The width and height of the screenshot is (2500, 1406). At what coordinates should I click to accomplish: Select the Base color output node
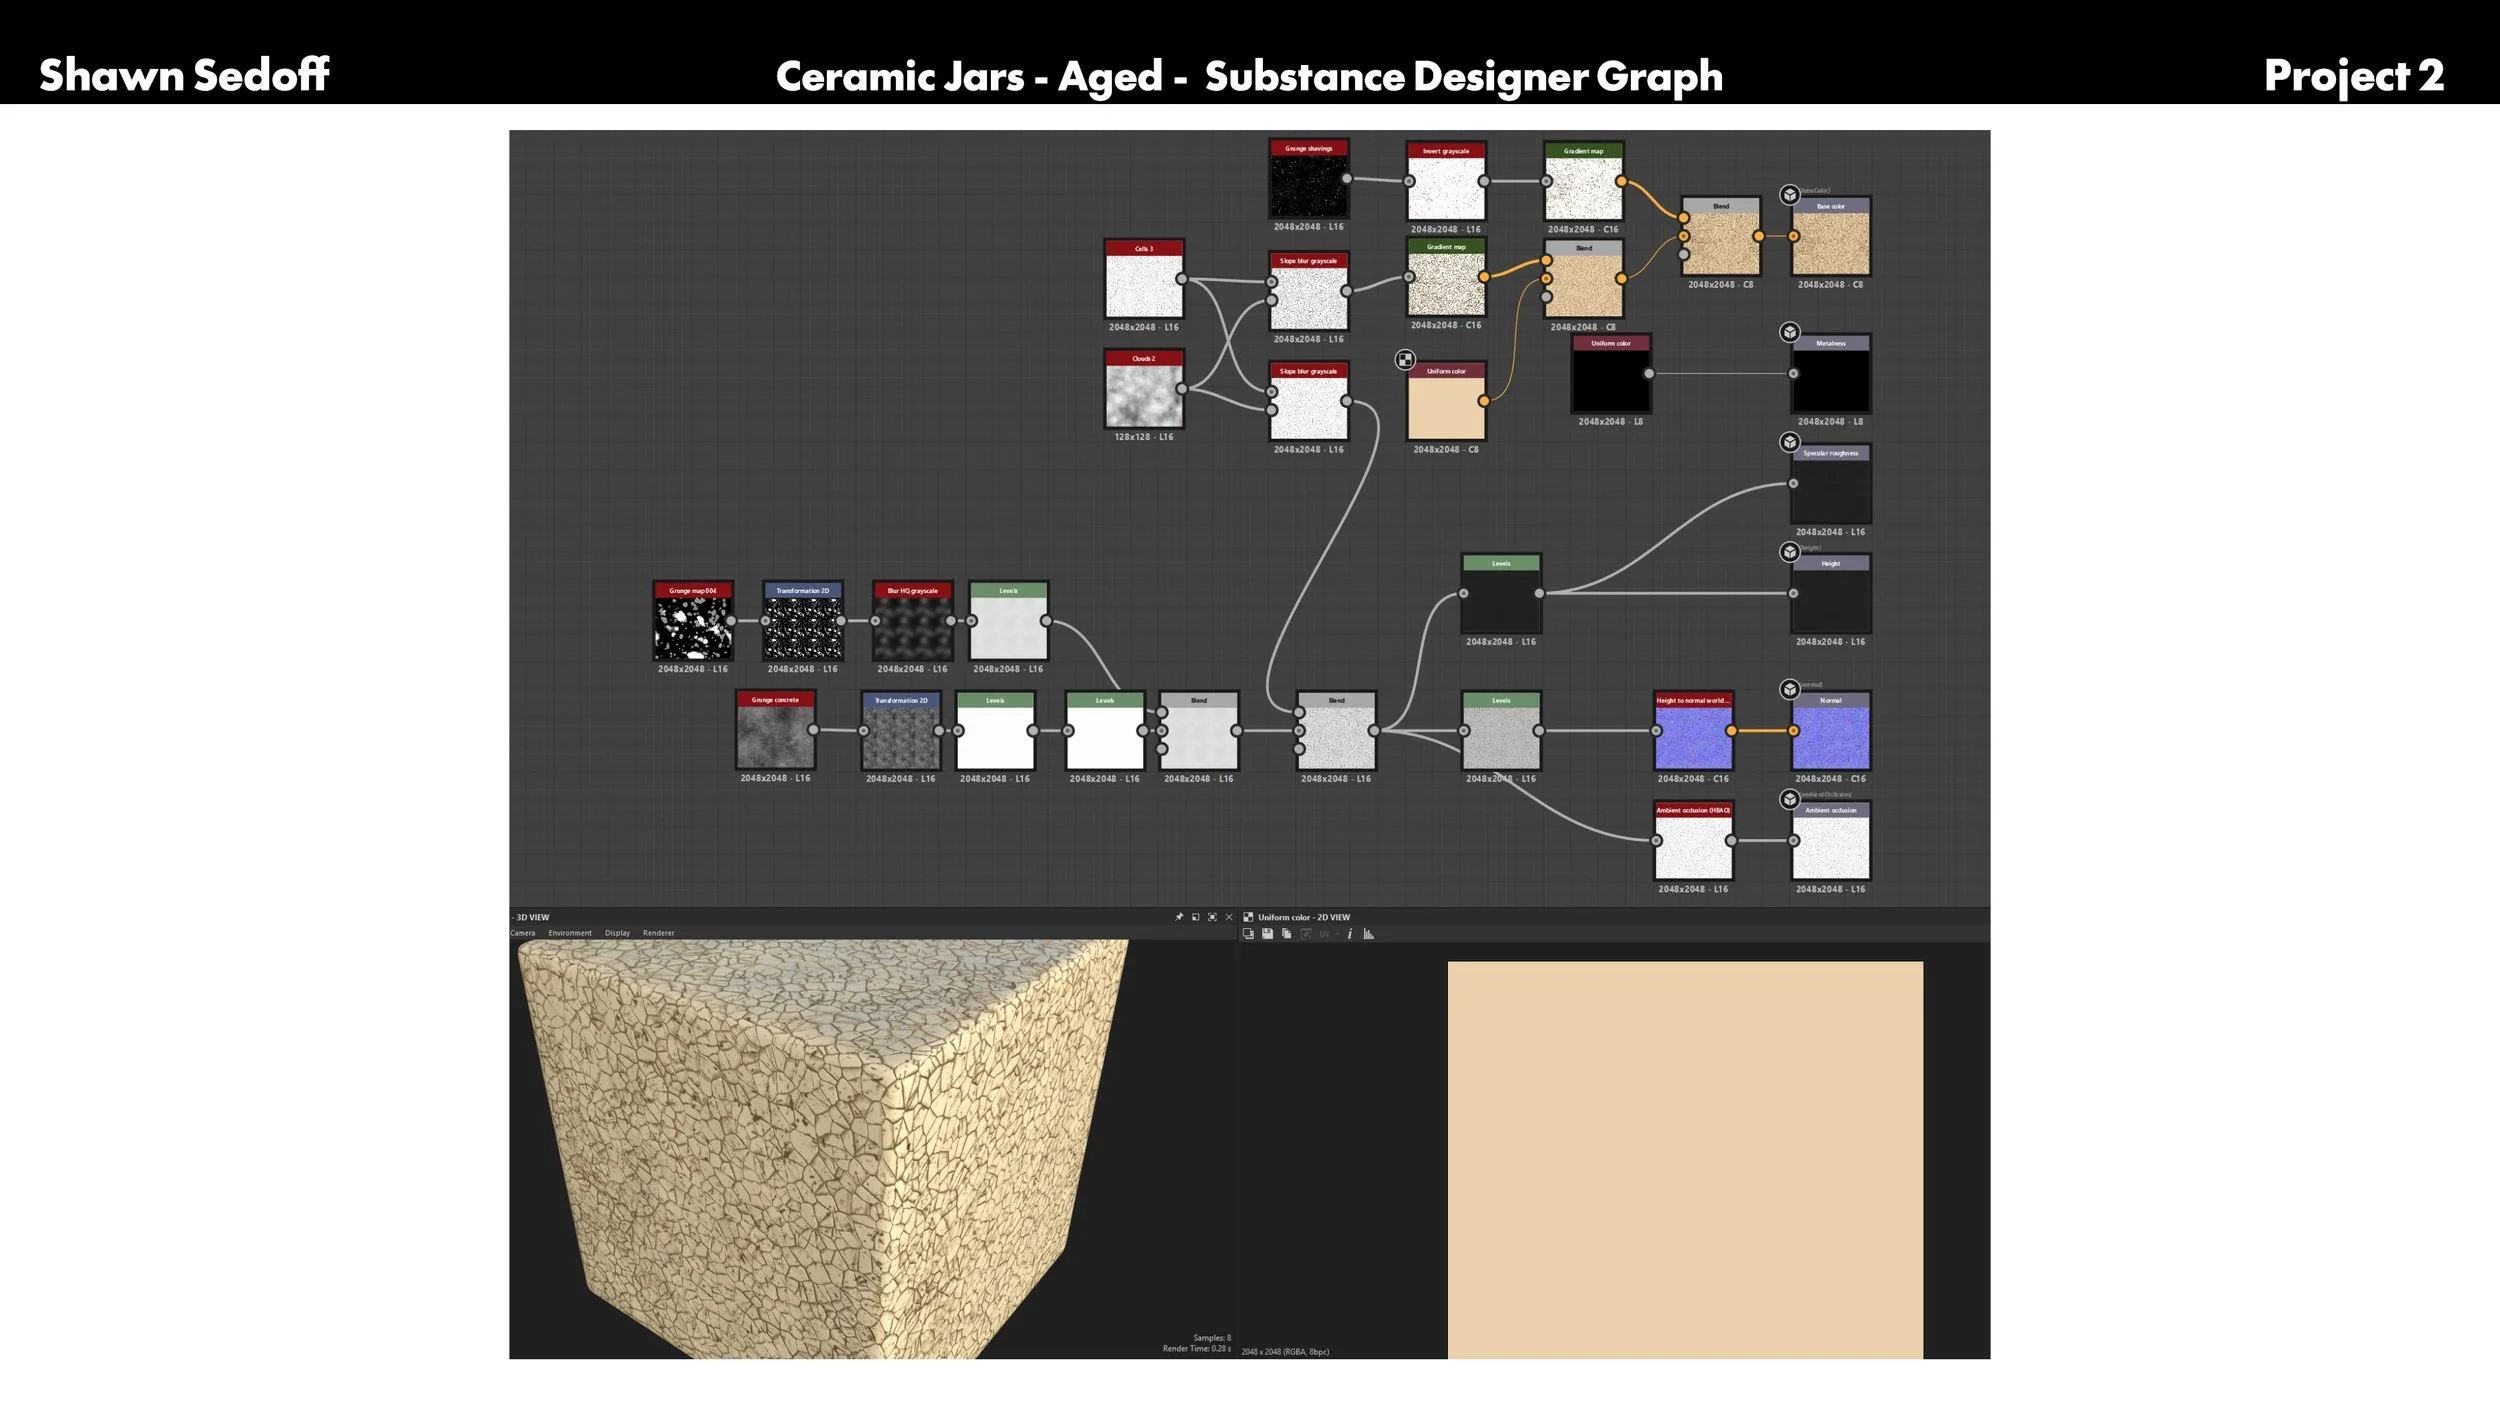(1831, 236)
